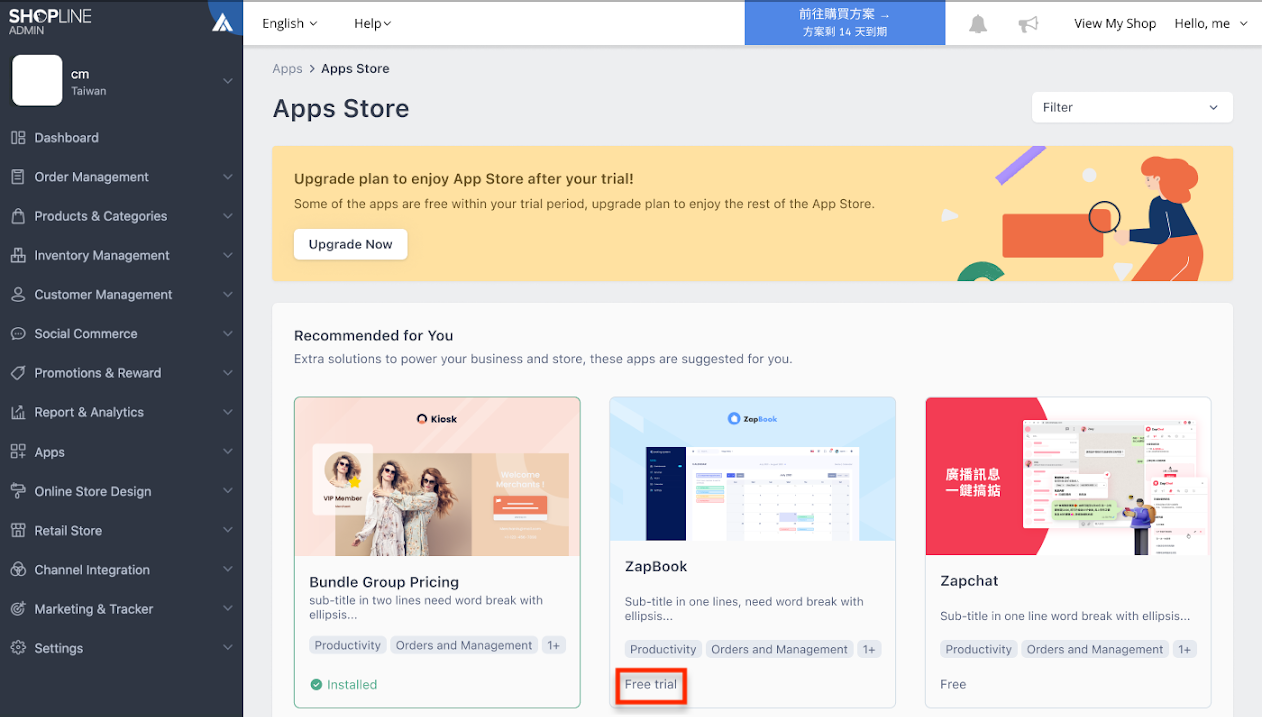Viewport: 1262px width, 717px height.
Task: Expand Promotions & Reward chevron
Action: click(x=228, y=373)
